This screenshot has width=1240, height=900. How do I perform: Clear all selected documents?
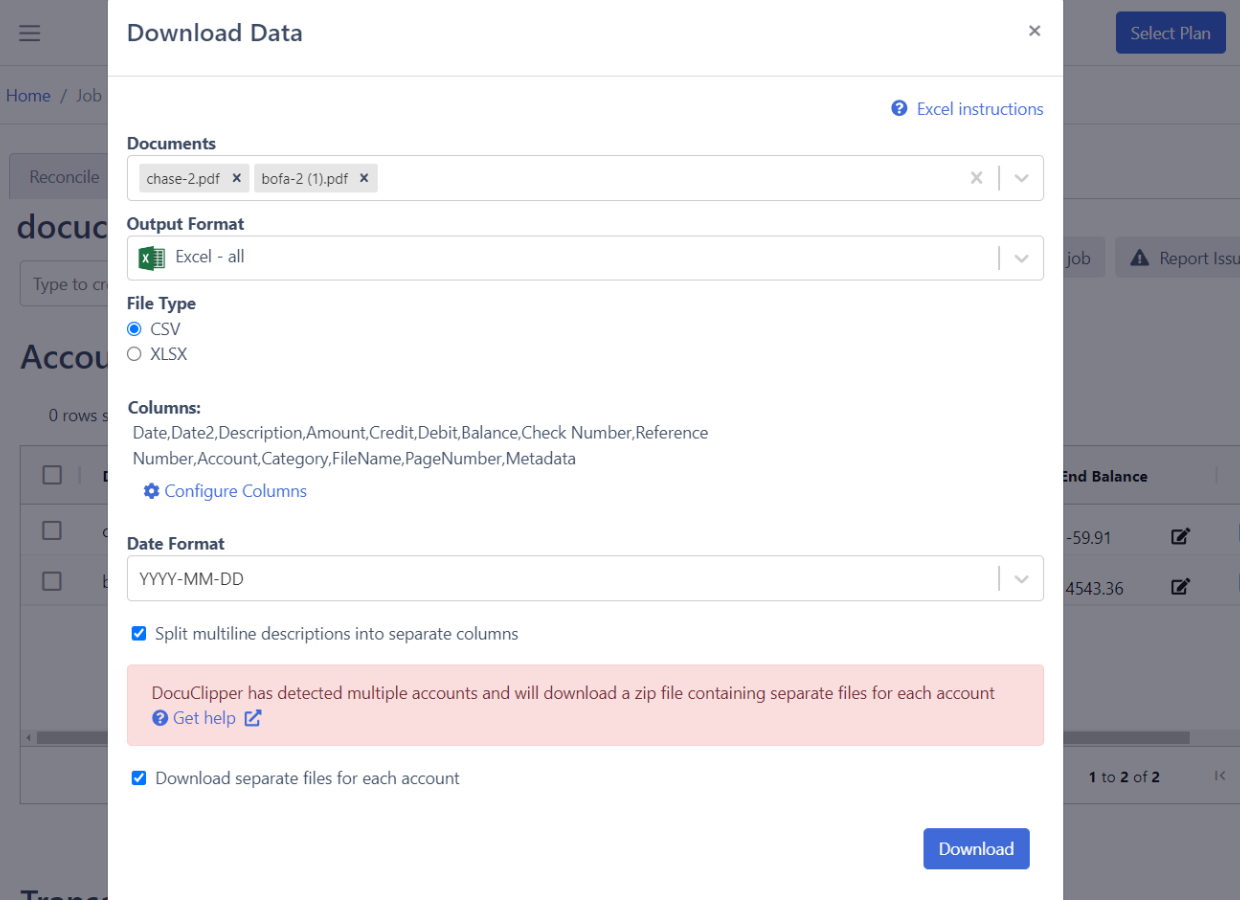pos(977,178)
